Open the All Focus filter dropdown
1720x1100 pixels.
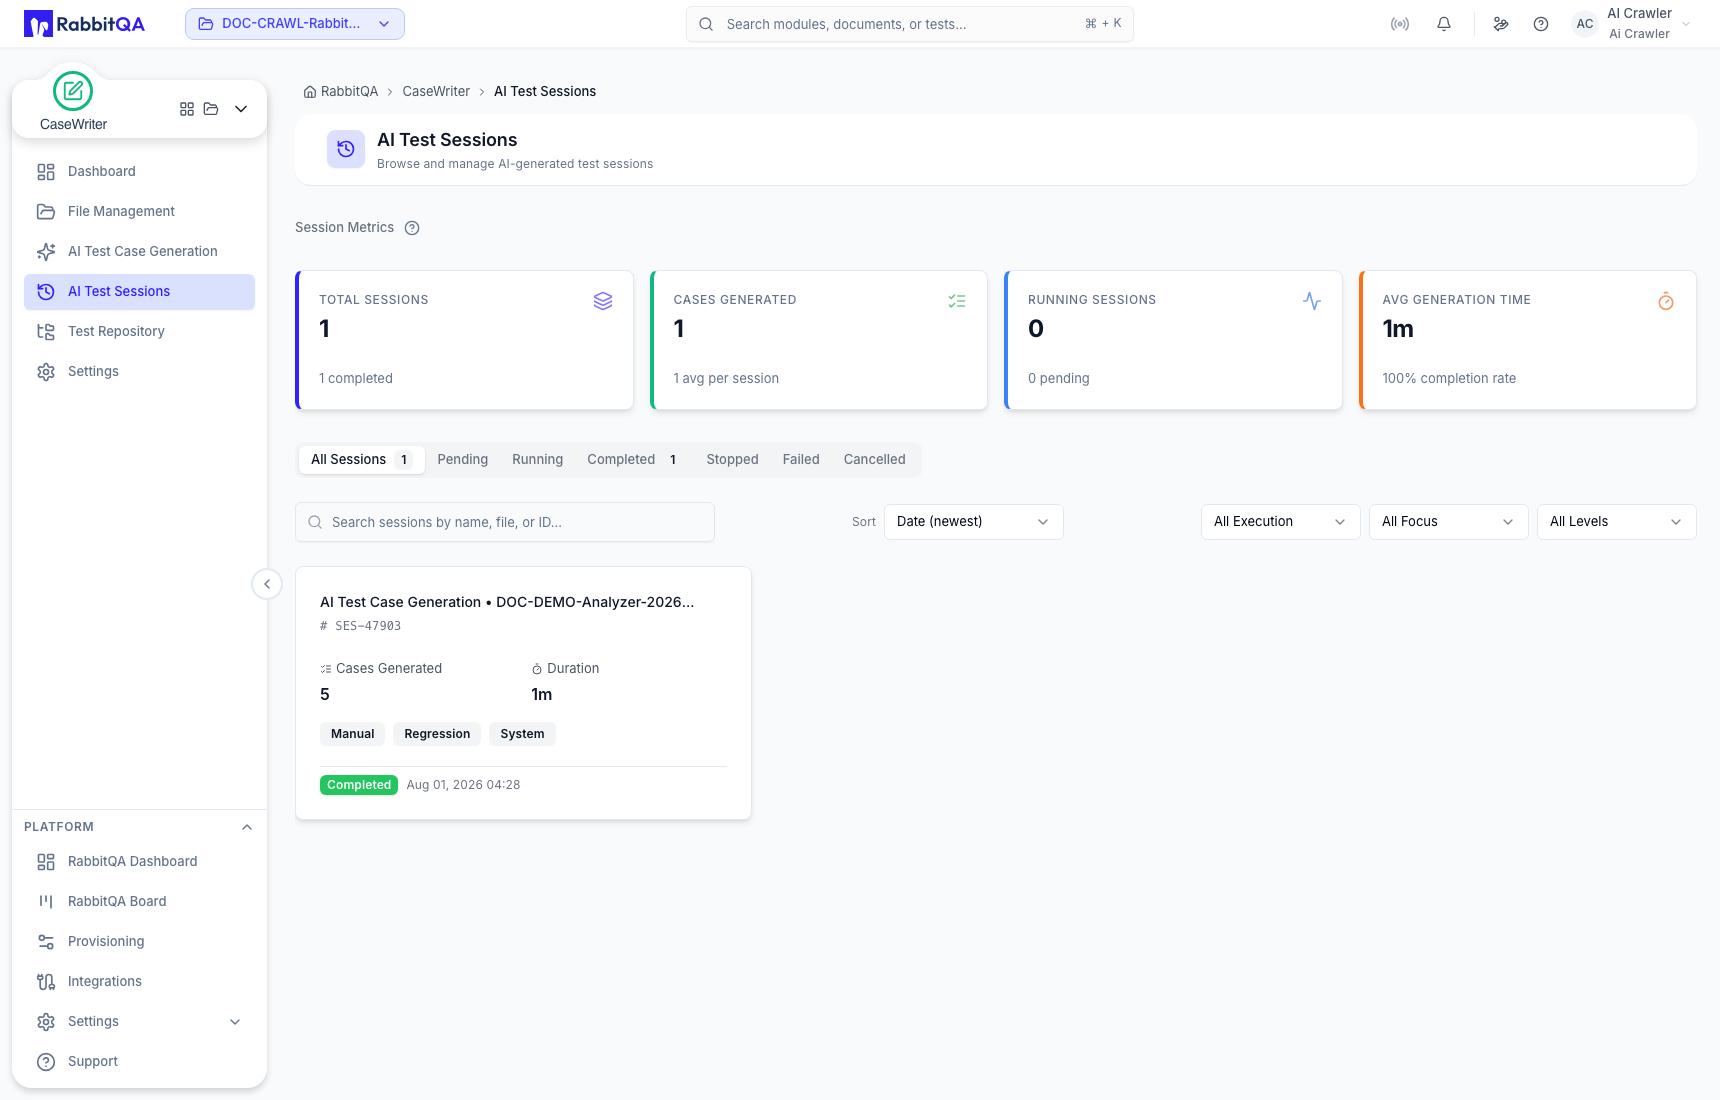point(1449,522)
